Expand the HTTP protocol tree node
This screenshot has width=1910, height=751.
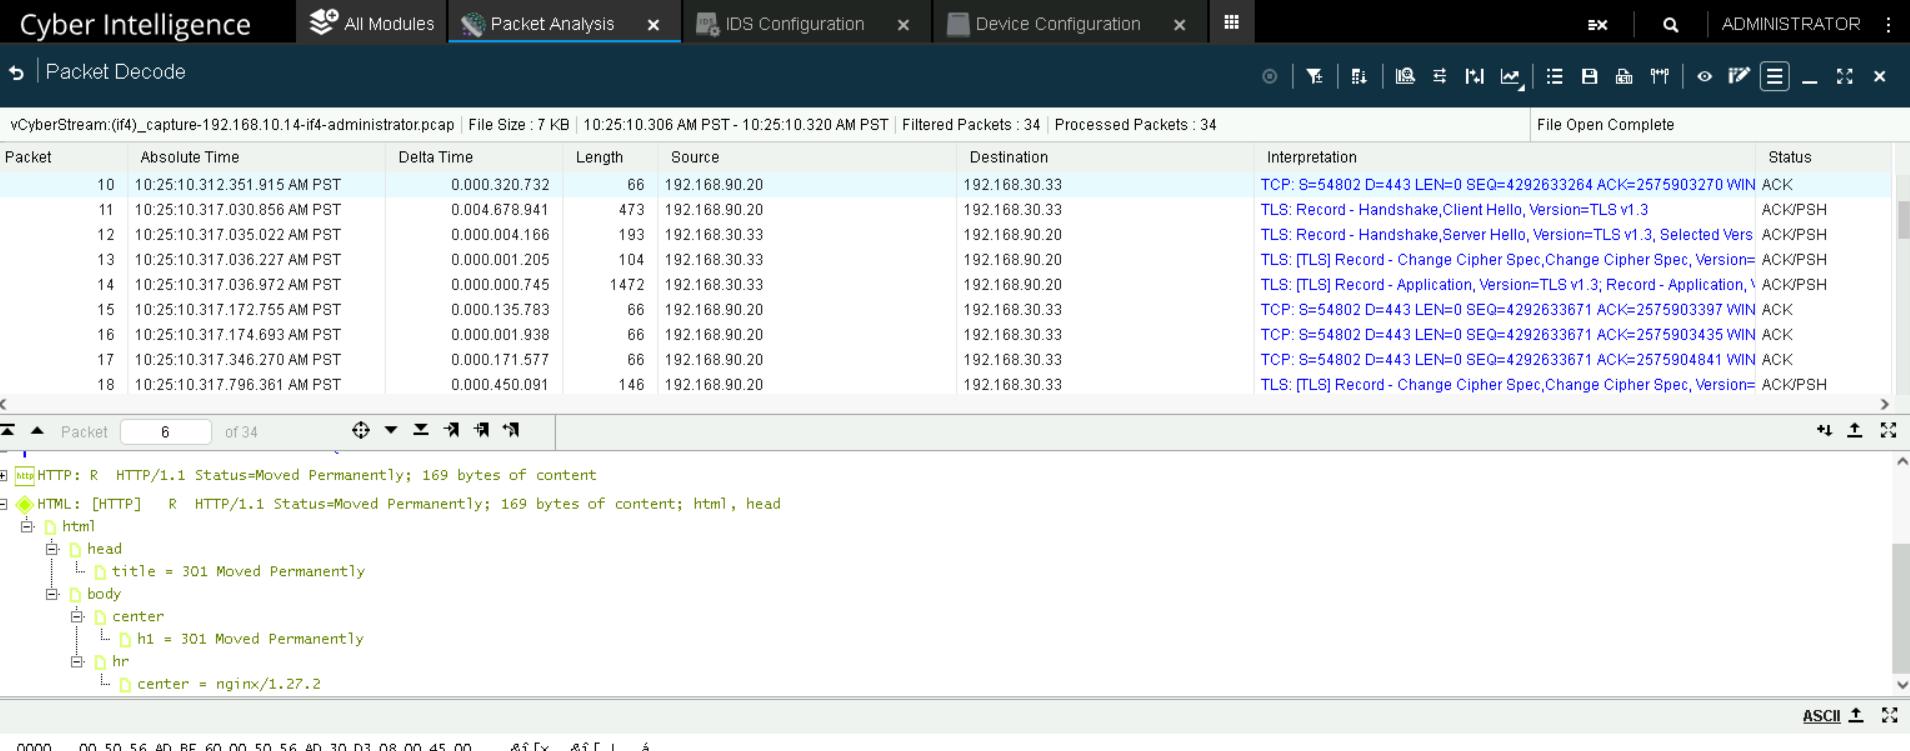pyautogui.click(x=5, y=475)
